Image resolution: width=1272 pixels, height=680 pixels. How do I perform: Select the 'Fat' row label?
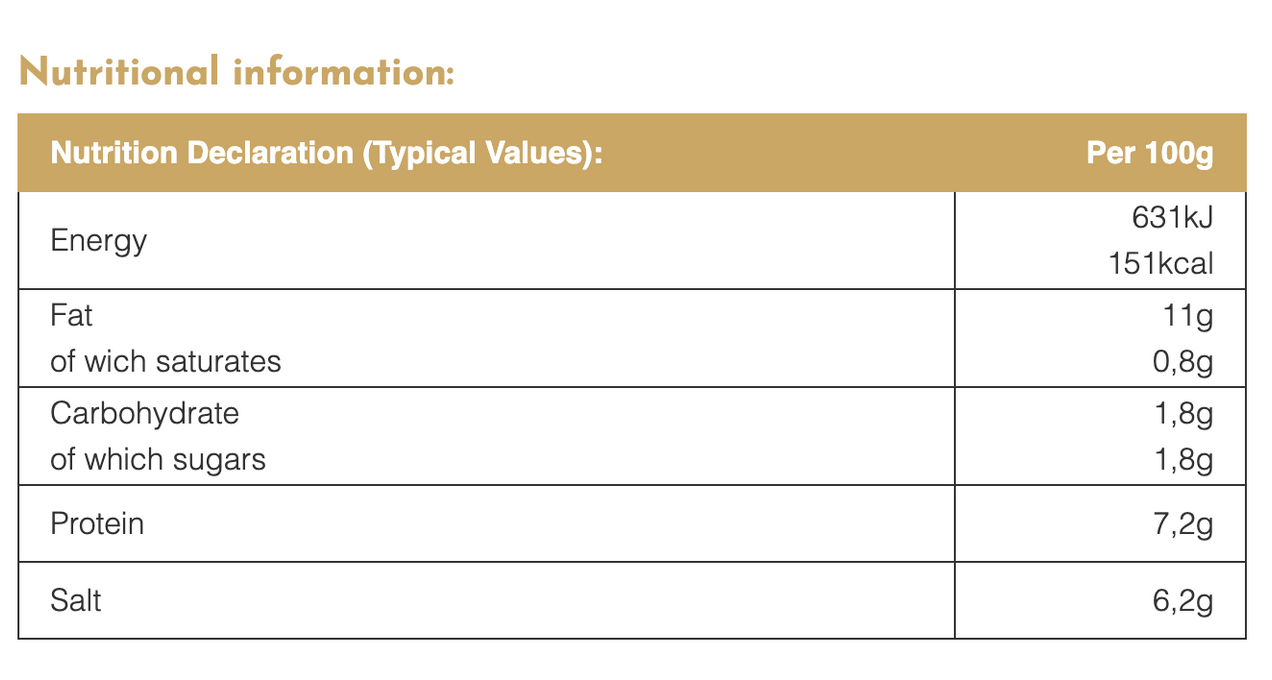(x=71, y=316)
